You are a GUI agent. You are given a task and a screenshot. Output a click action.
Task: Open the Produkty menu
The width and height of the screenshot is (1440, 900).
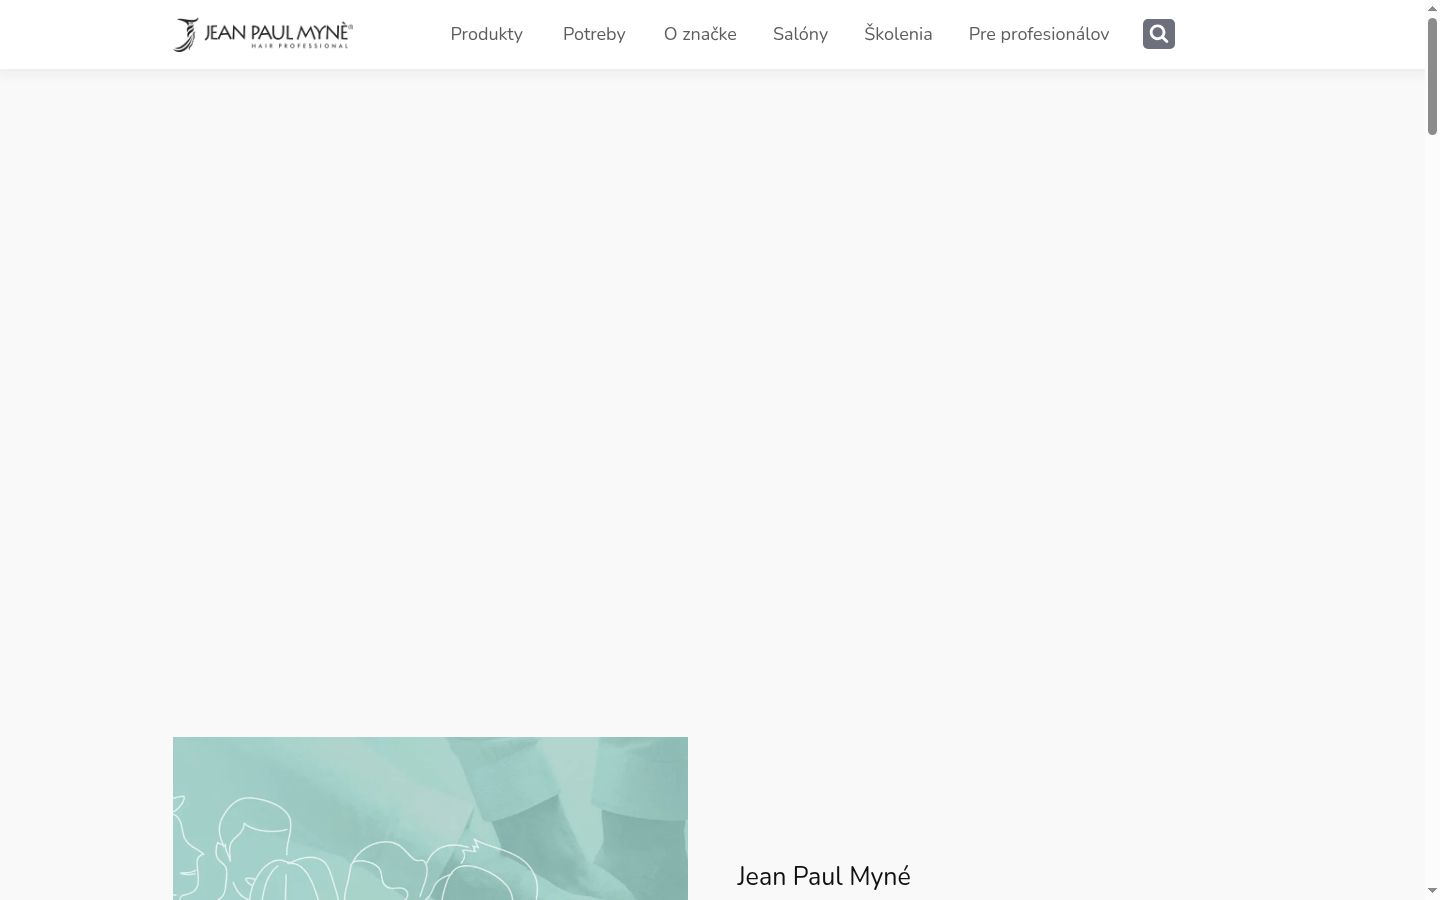pos(486,34)
